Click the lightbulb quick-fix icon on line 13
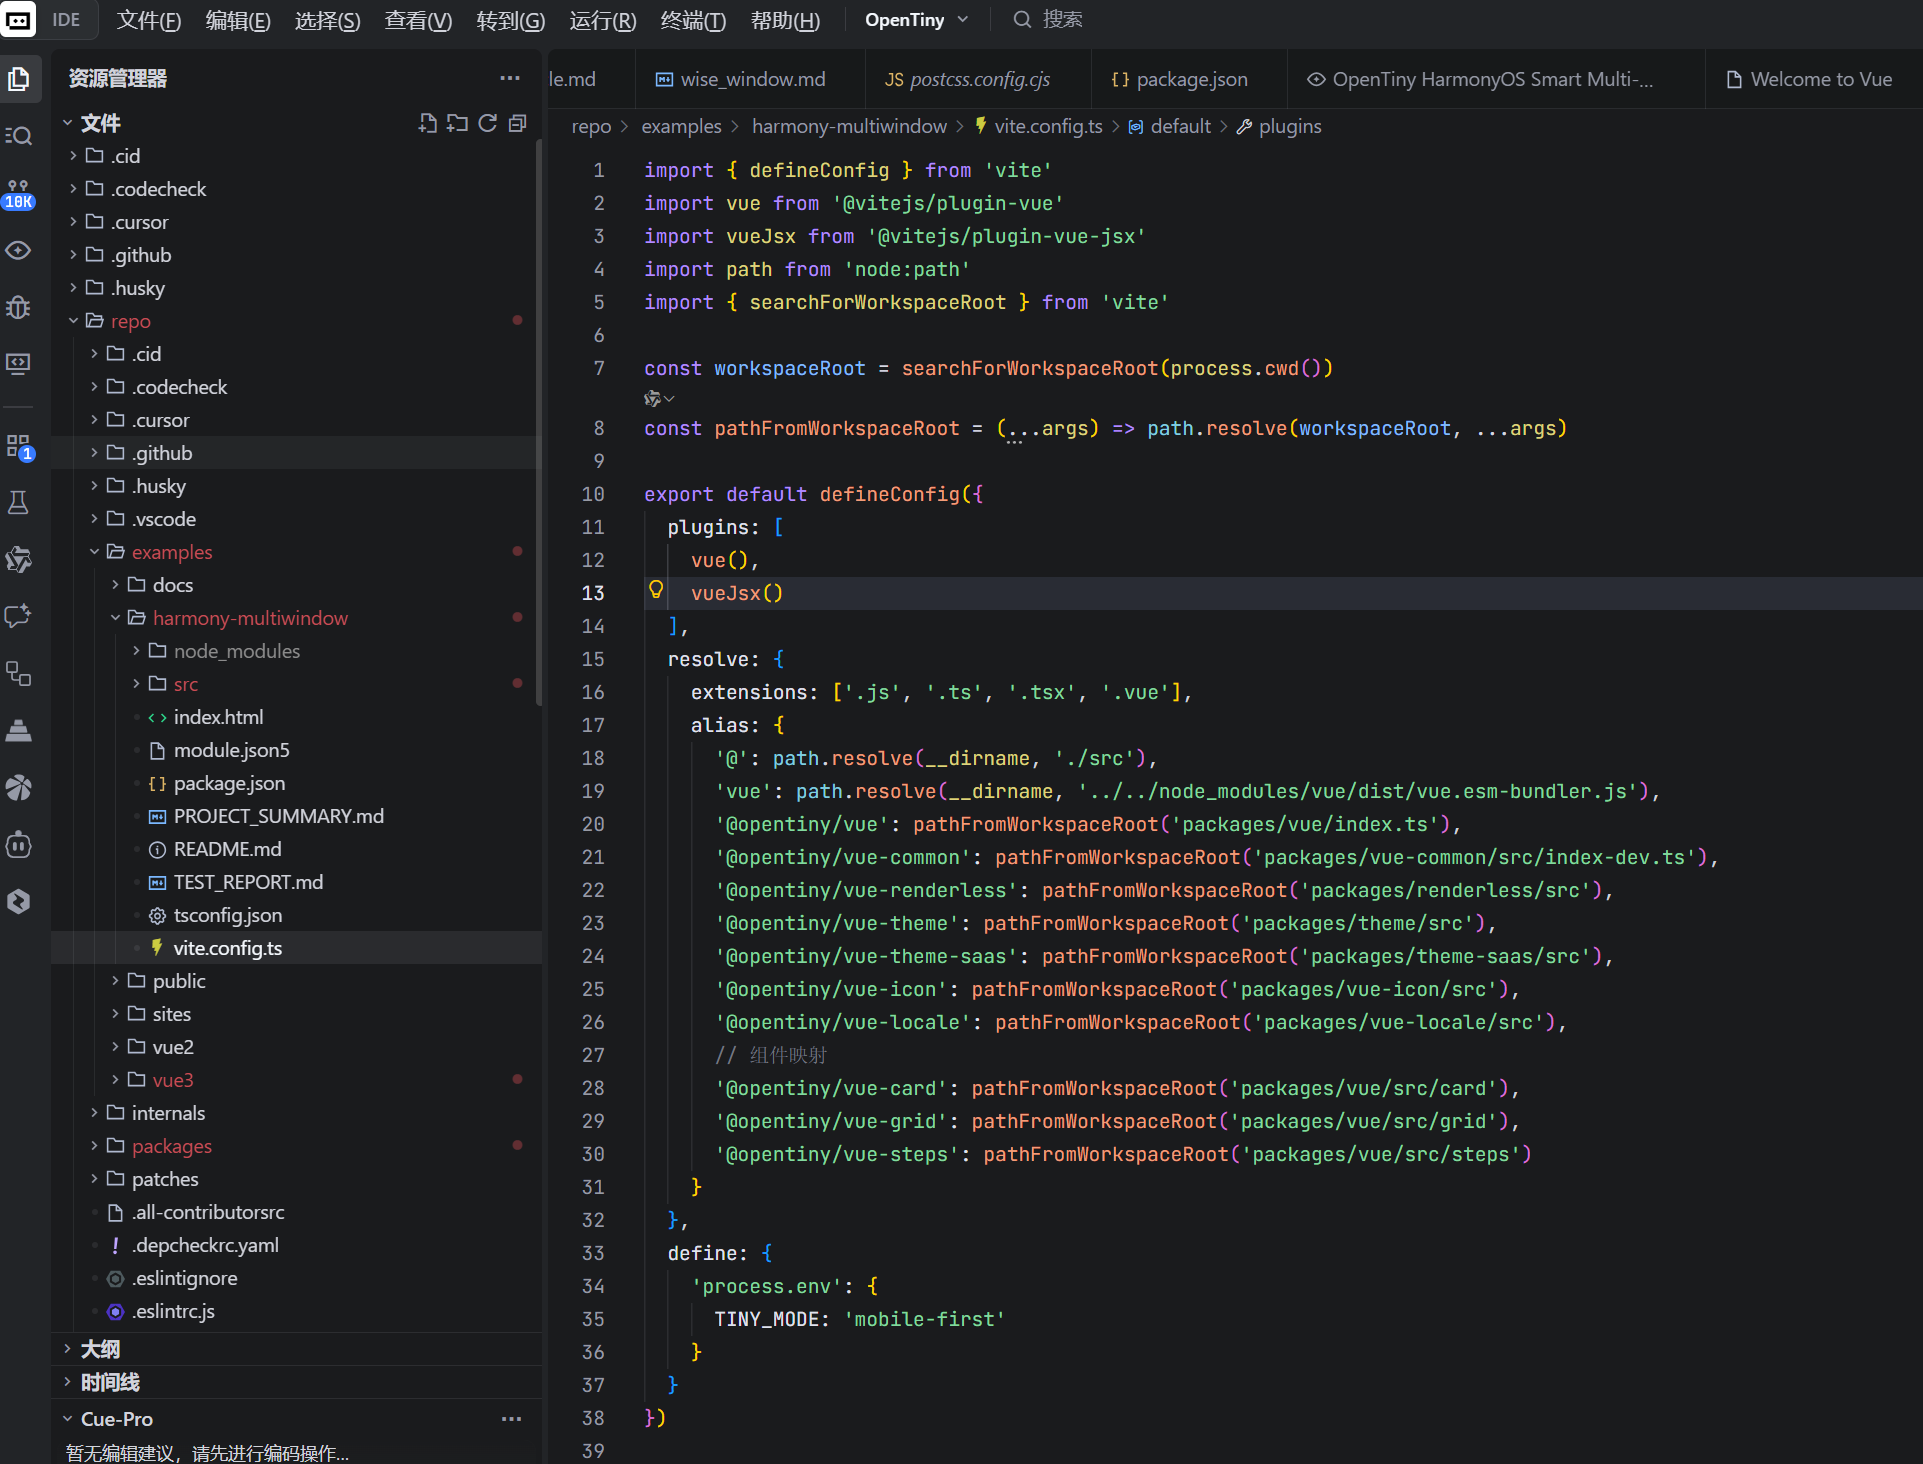This screenshot has height=1464, width=1923. (656, 590)
